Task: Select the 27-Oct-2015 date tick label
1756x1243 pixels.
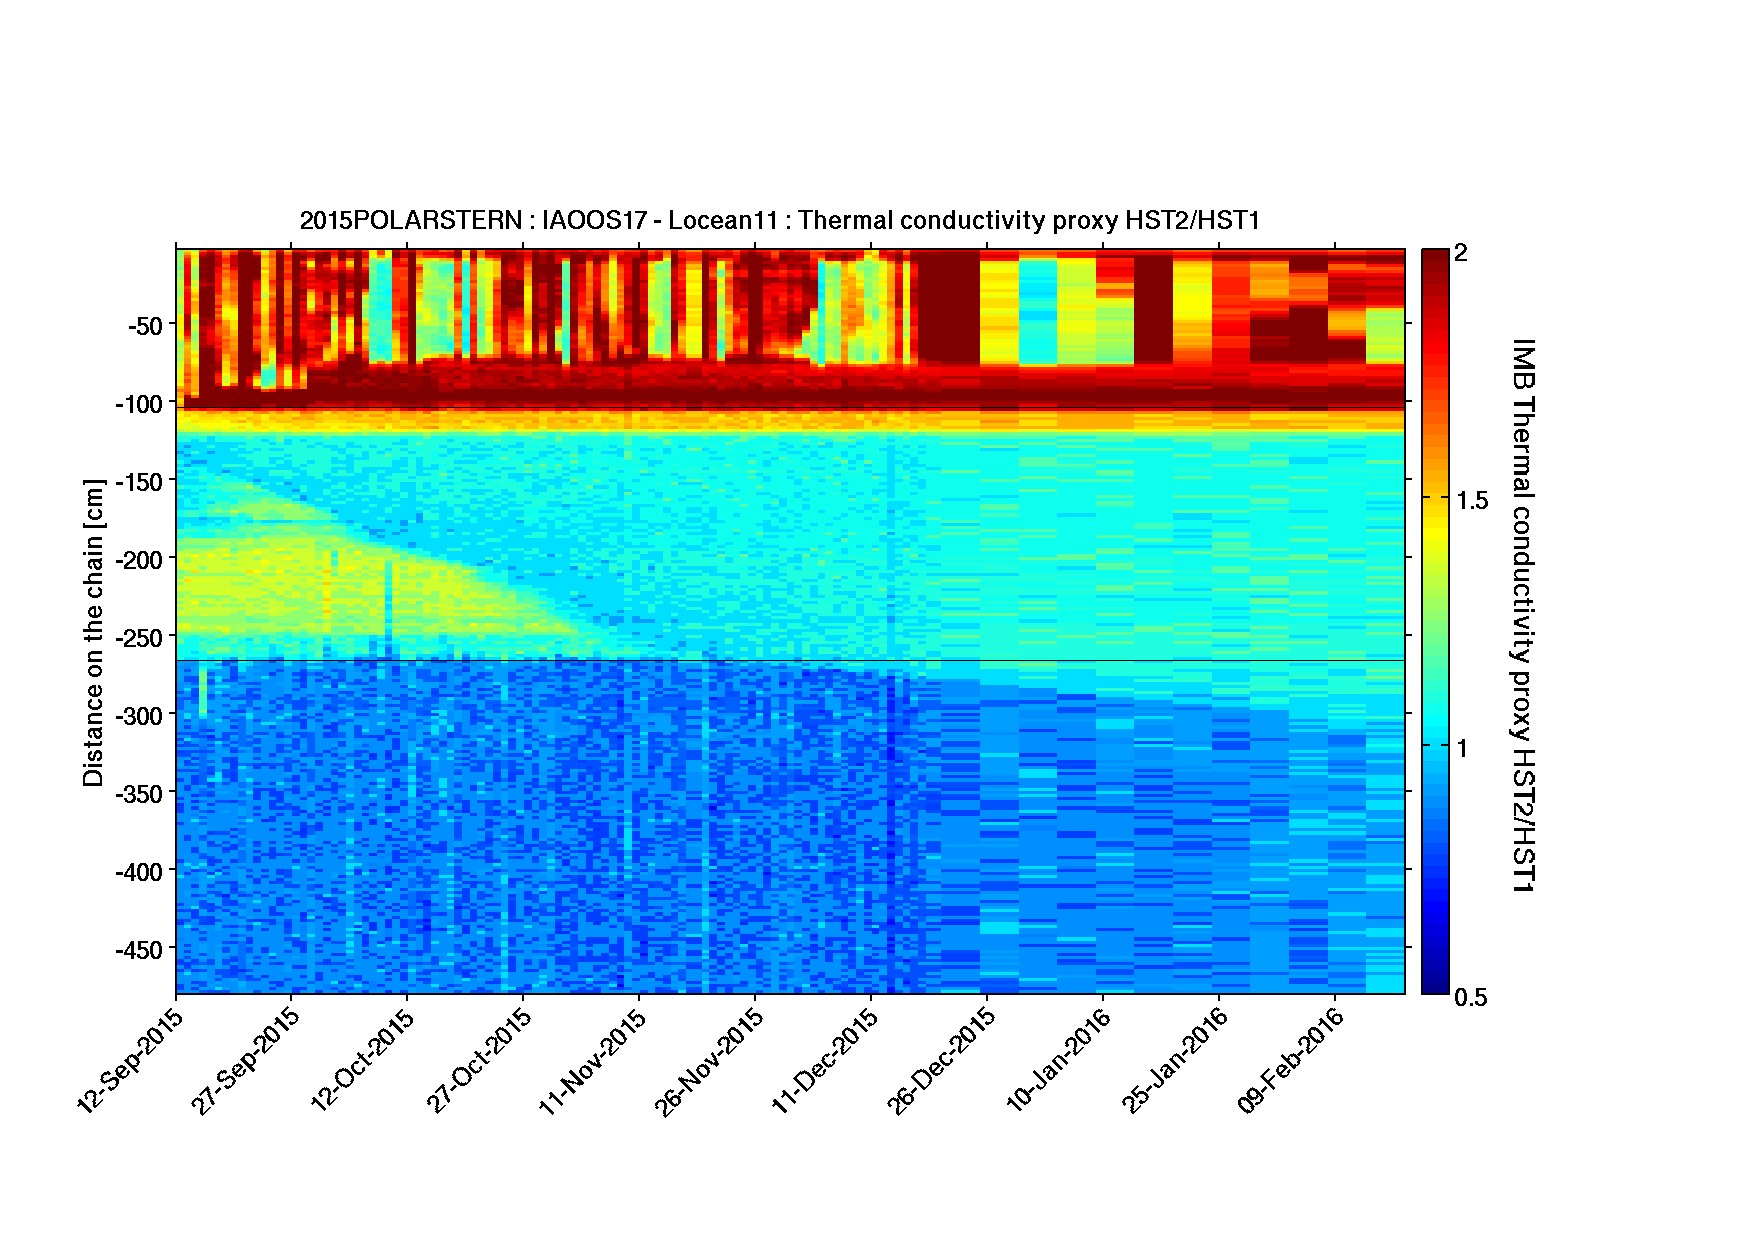Action: (479, 1060)
